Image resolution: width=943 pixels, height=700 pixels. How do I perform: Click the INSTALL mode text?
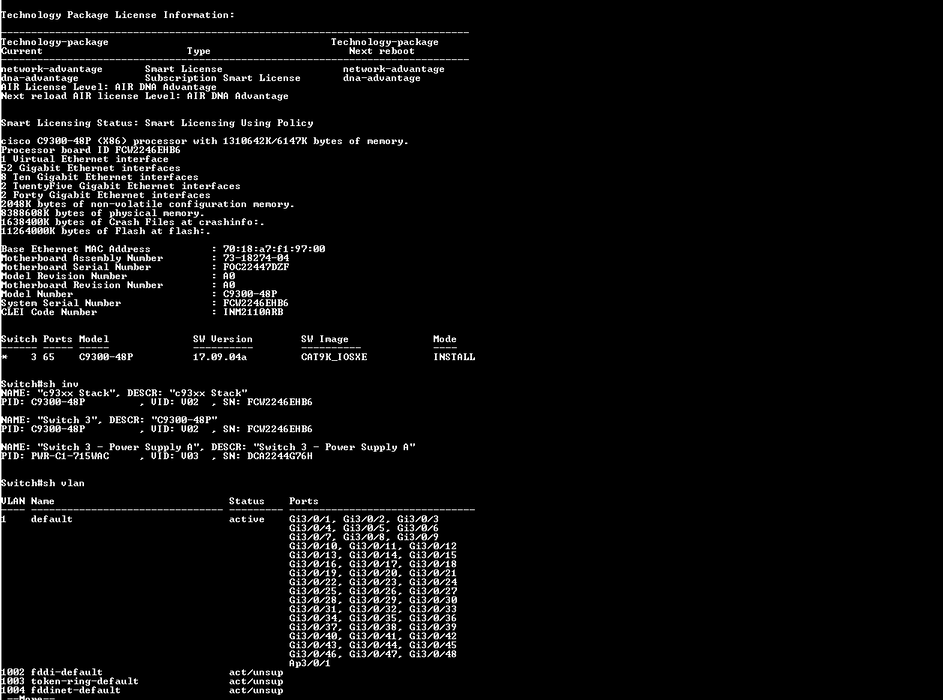tap(455, 357)
